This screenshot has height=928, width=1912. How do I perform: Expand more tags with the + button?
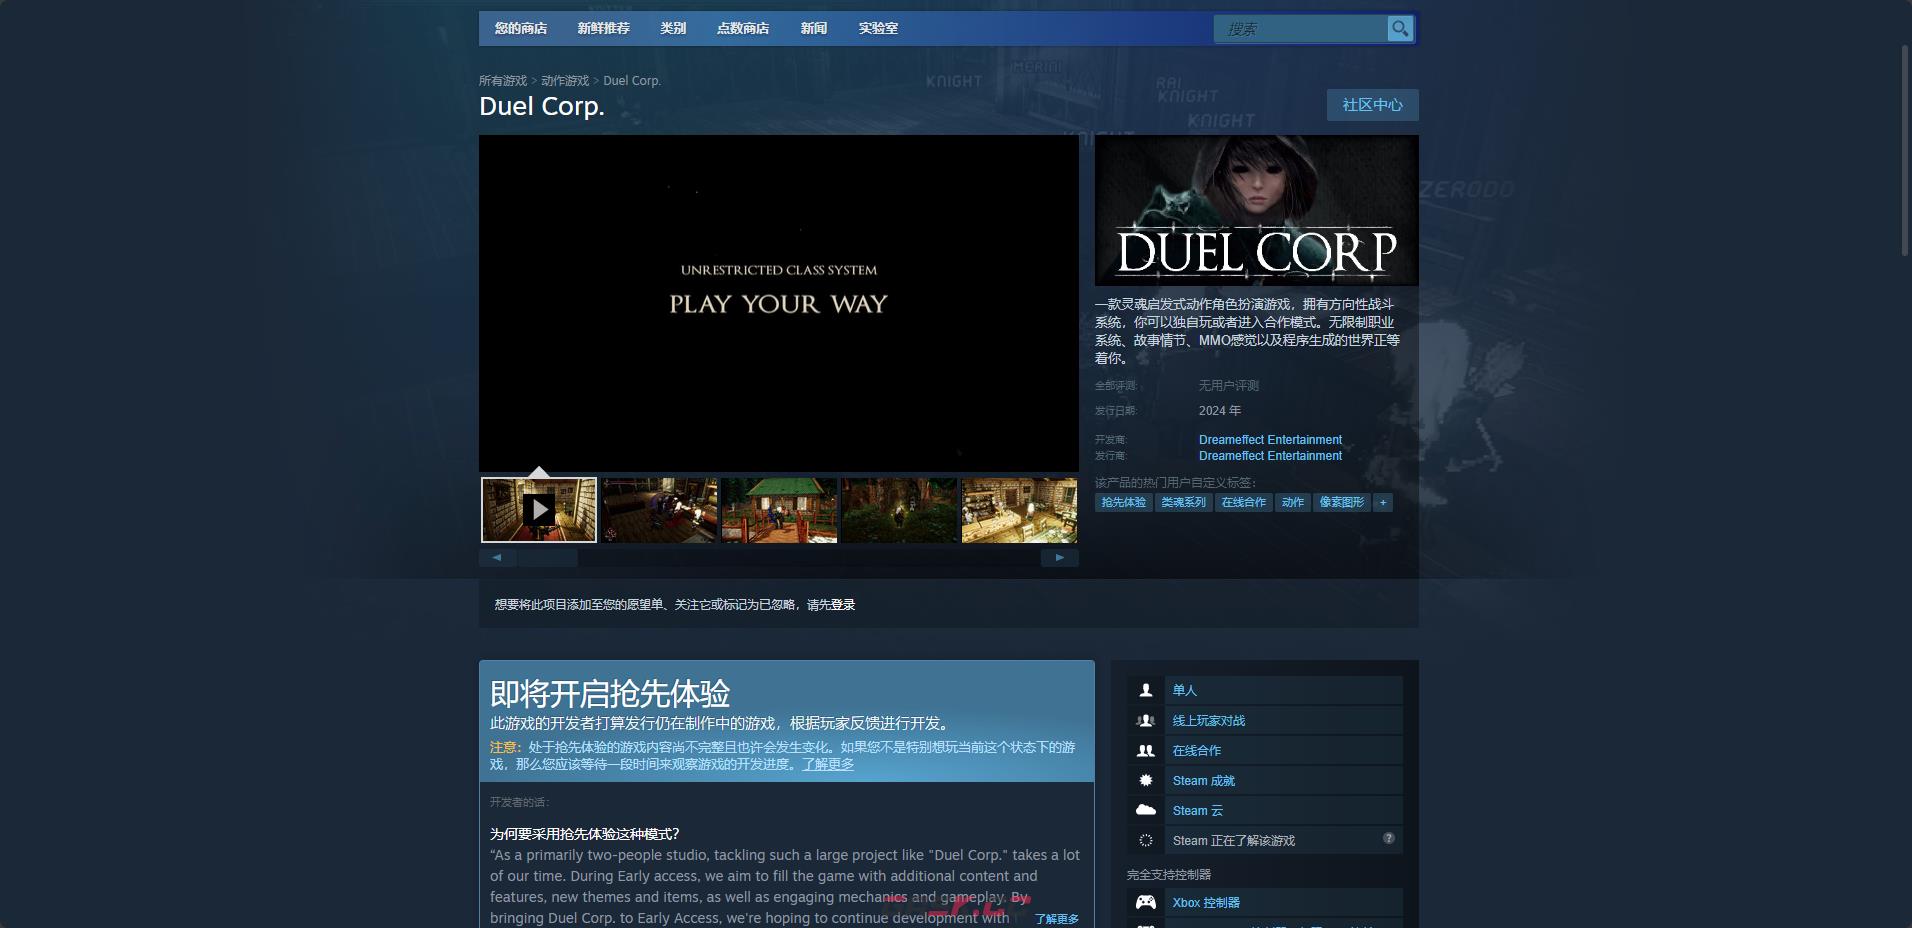pos(1383,503)
